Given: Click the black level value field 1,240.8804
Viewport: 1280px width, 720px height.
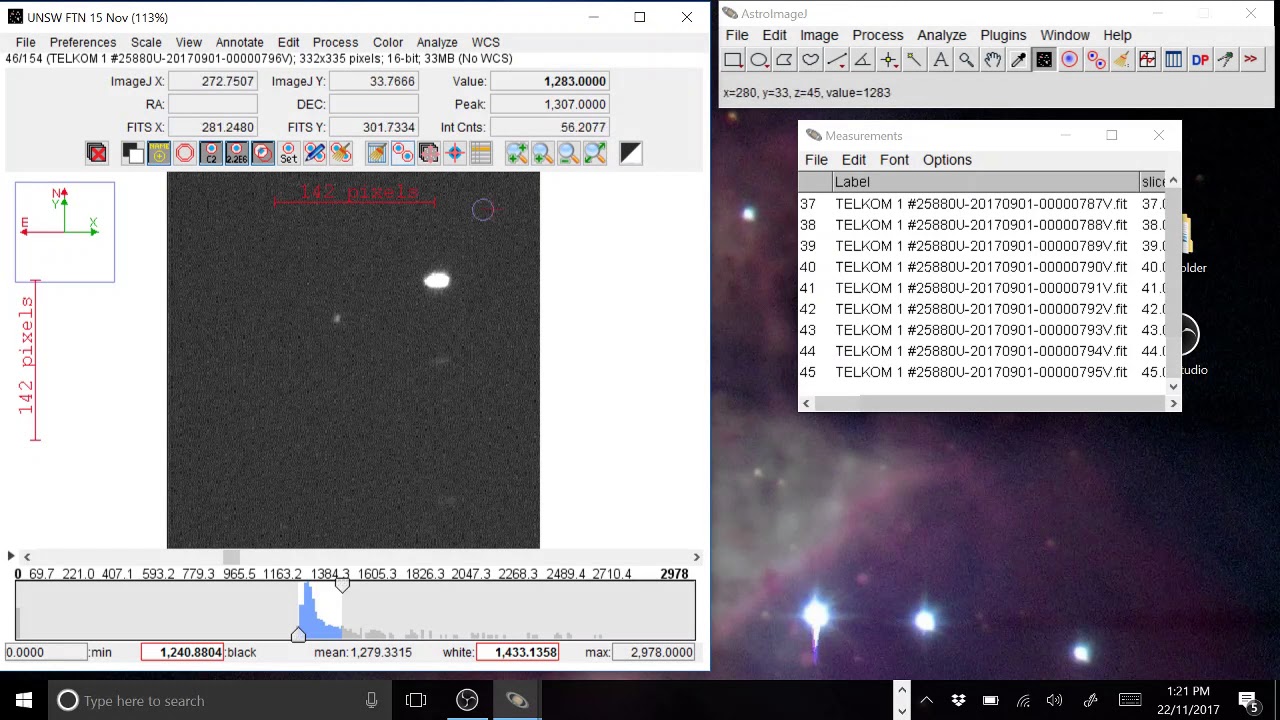Looking at the screenshot, I should (x=182, y=652).
